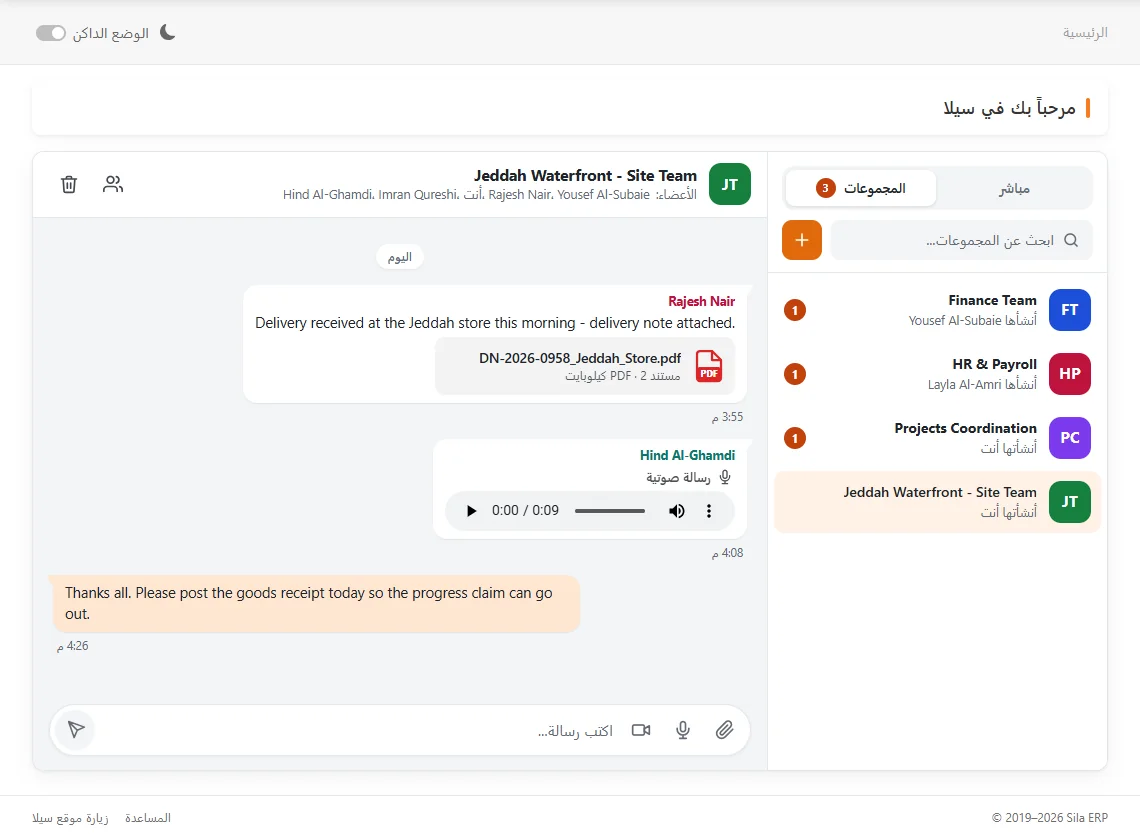Image resolution: width=1140 pixels, height=840 pixels.
Task: Open the Finance Team group chat
Action: [937, 310]
